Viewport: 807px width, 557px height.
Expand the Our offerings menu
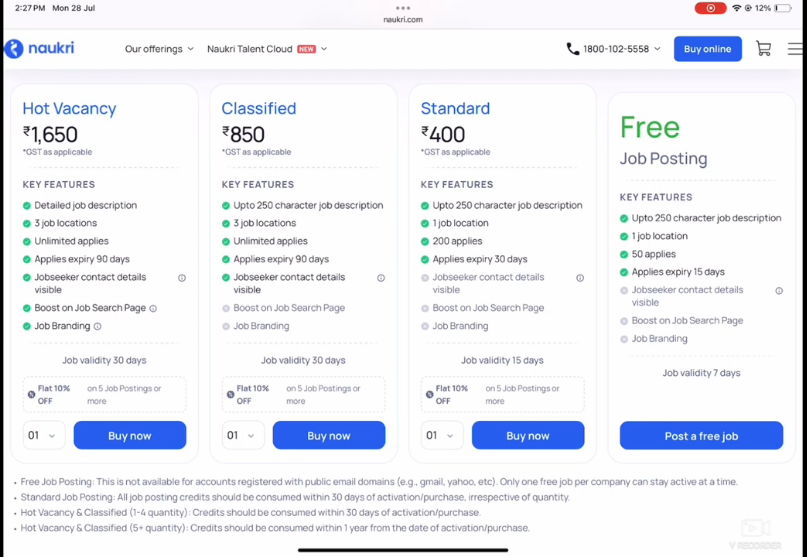pos(159,49)
